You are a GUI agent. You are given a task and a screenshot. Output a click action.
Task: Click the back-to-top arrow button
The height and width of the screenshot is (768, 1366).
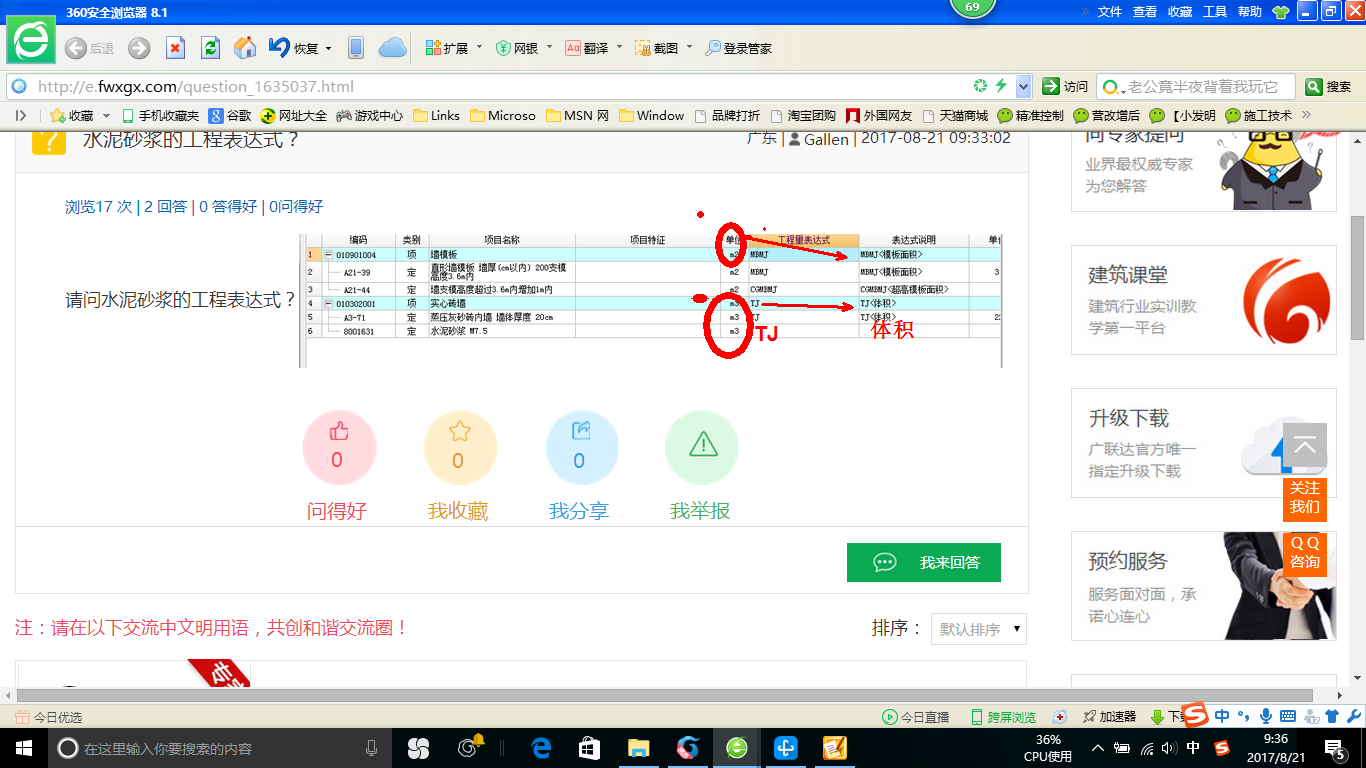coord(1305,446)
